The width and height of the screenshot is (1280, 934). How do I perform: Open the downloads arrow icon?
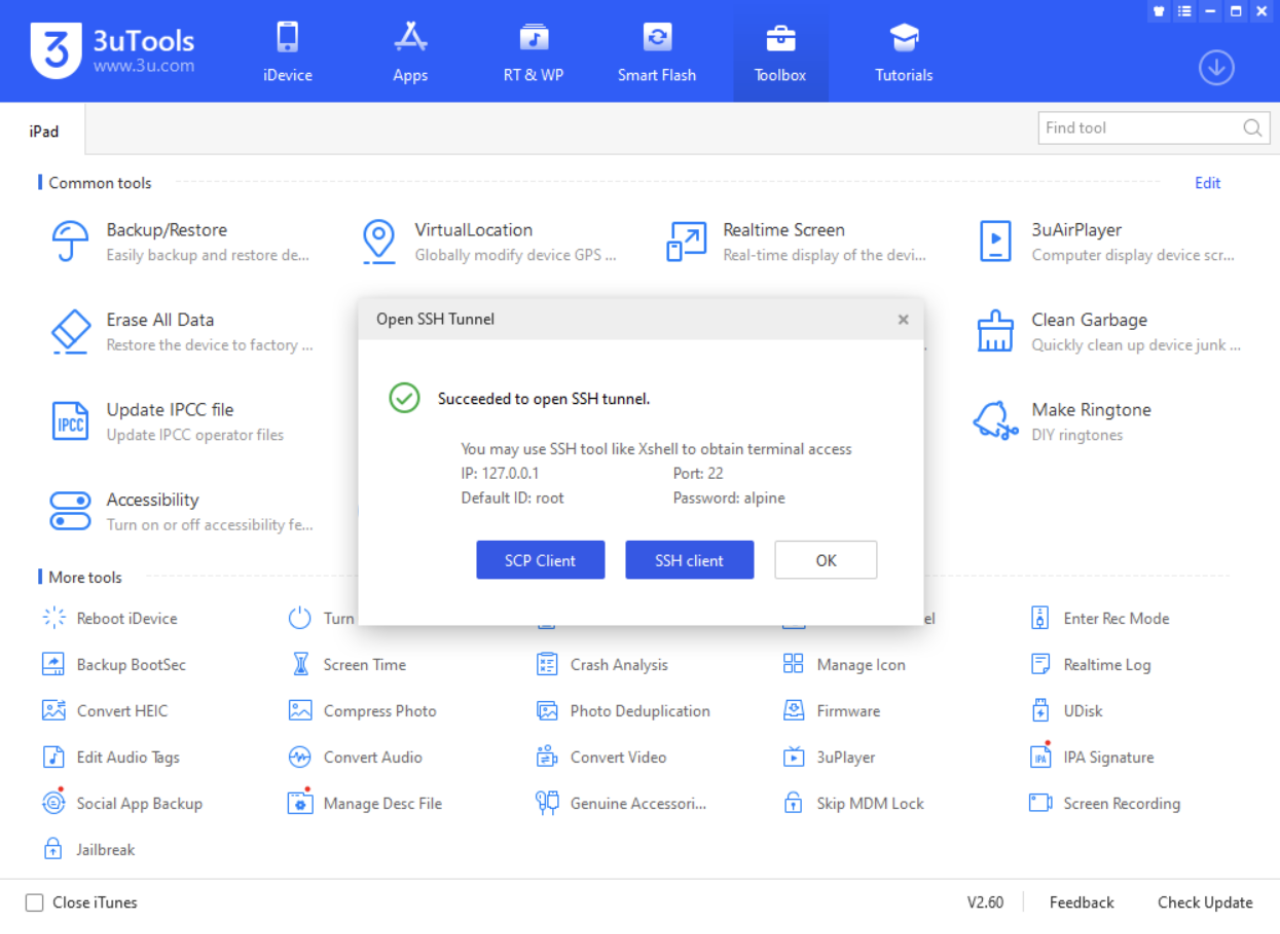(1216, 67)
